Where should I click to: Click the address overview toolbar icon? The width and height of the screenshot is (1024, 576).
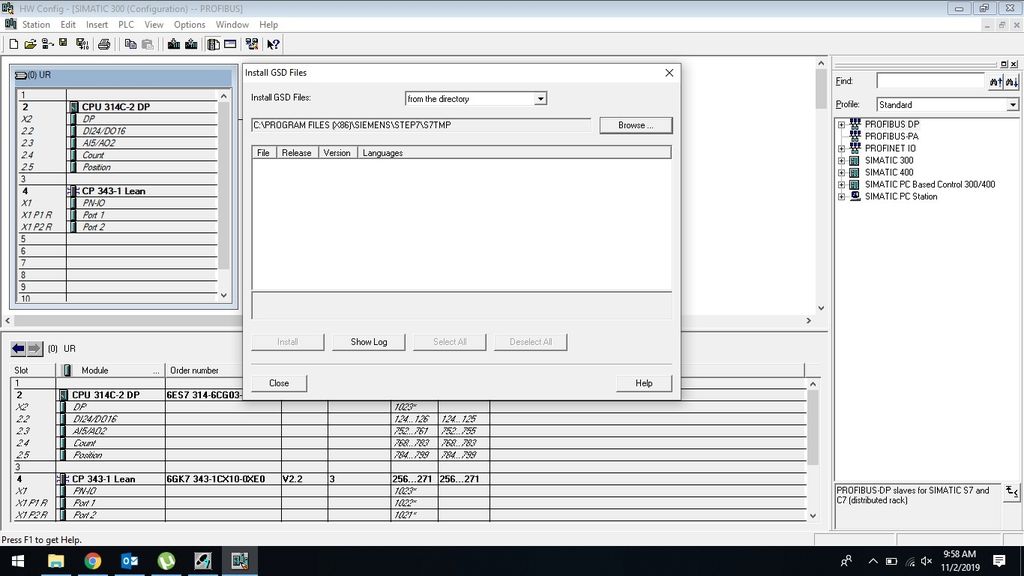click(230, 44)
